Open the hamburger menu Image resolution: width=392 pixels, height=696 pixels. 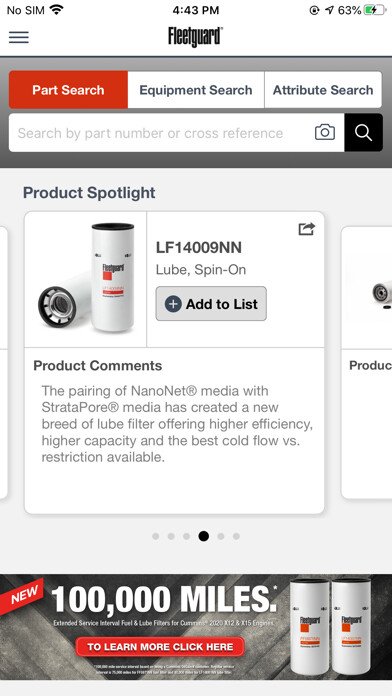point(19,37)
